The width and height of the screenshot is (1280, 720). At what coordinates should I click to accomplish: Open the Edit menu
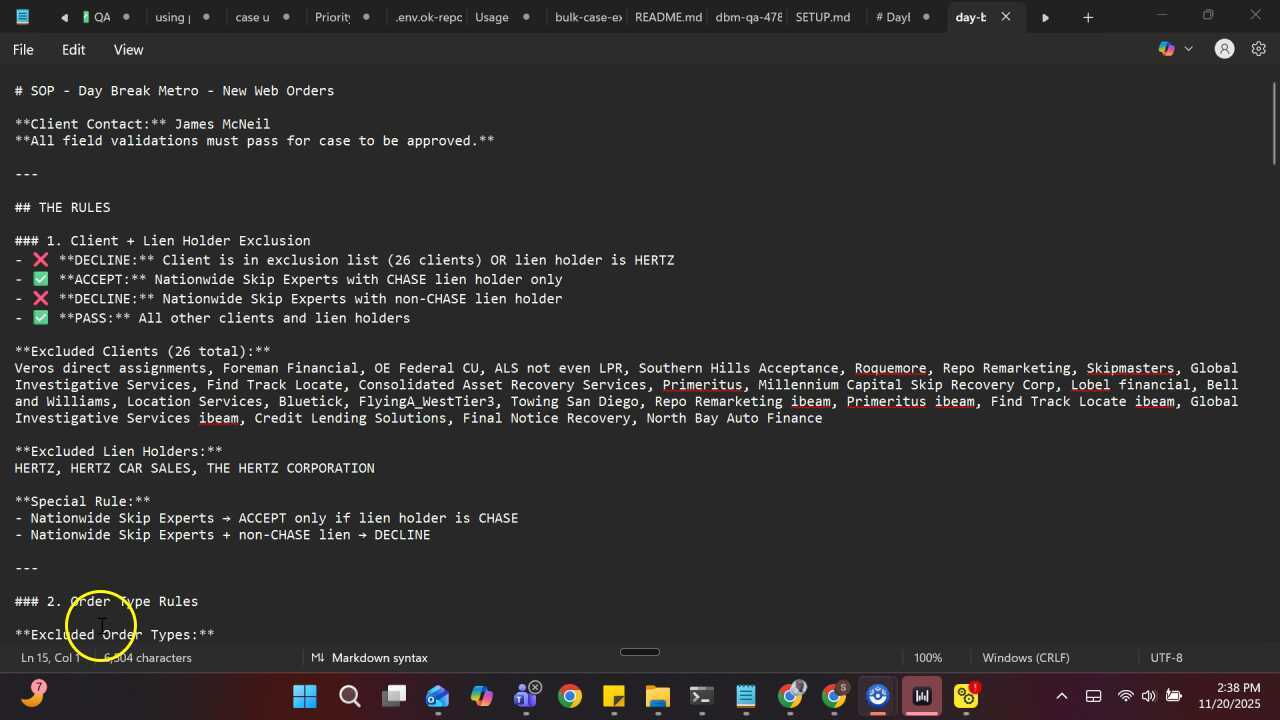tap(73, 49)
